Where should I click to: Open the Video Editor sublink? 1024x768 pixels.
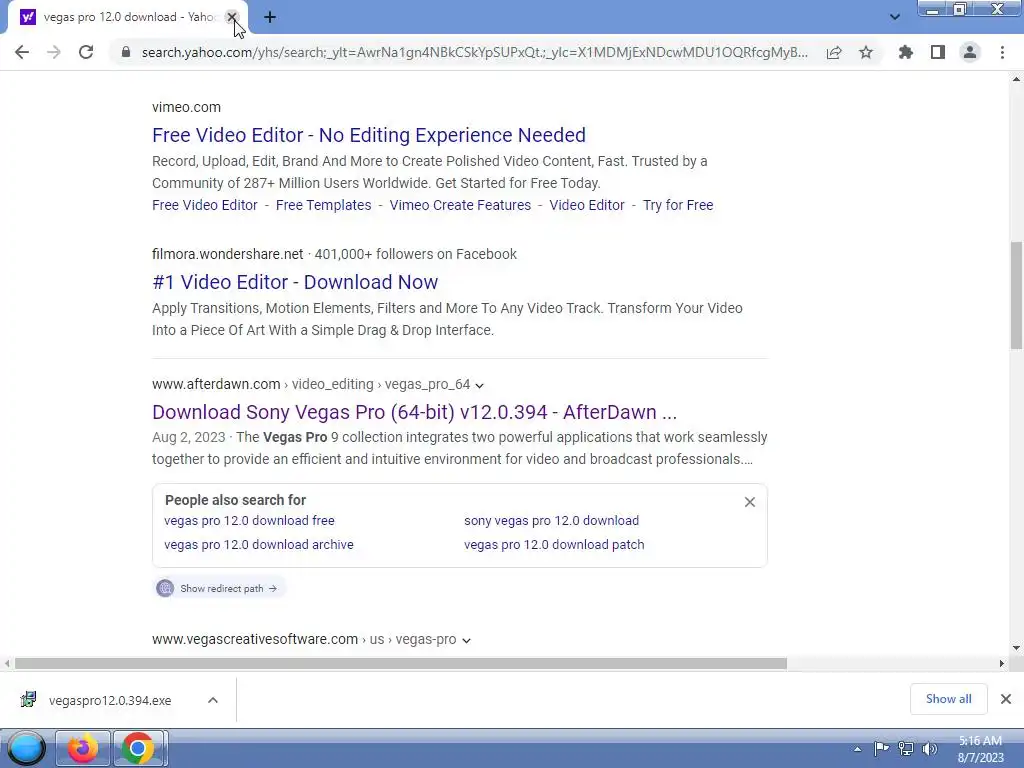click(587, 205)
